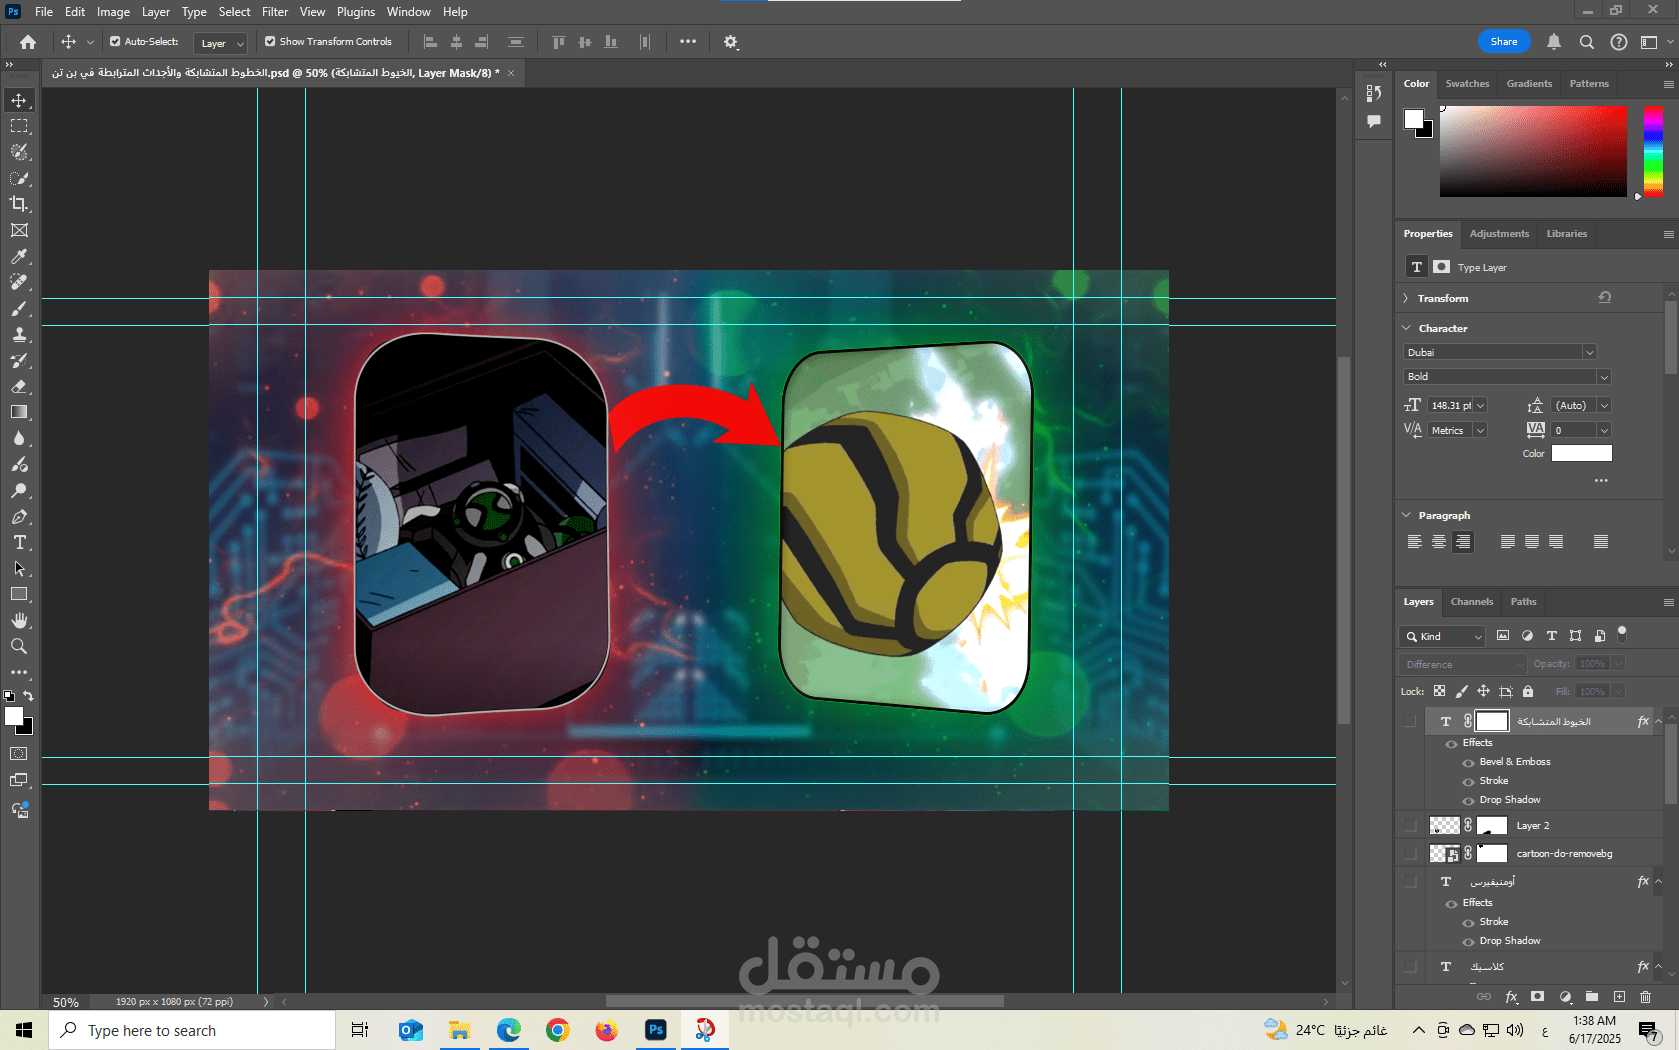Viewport: 1679px width, 1050px height.
Task: Add a layer mask icon
Action: 1538,997
